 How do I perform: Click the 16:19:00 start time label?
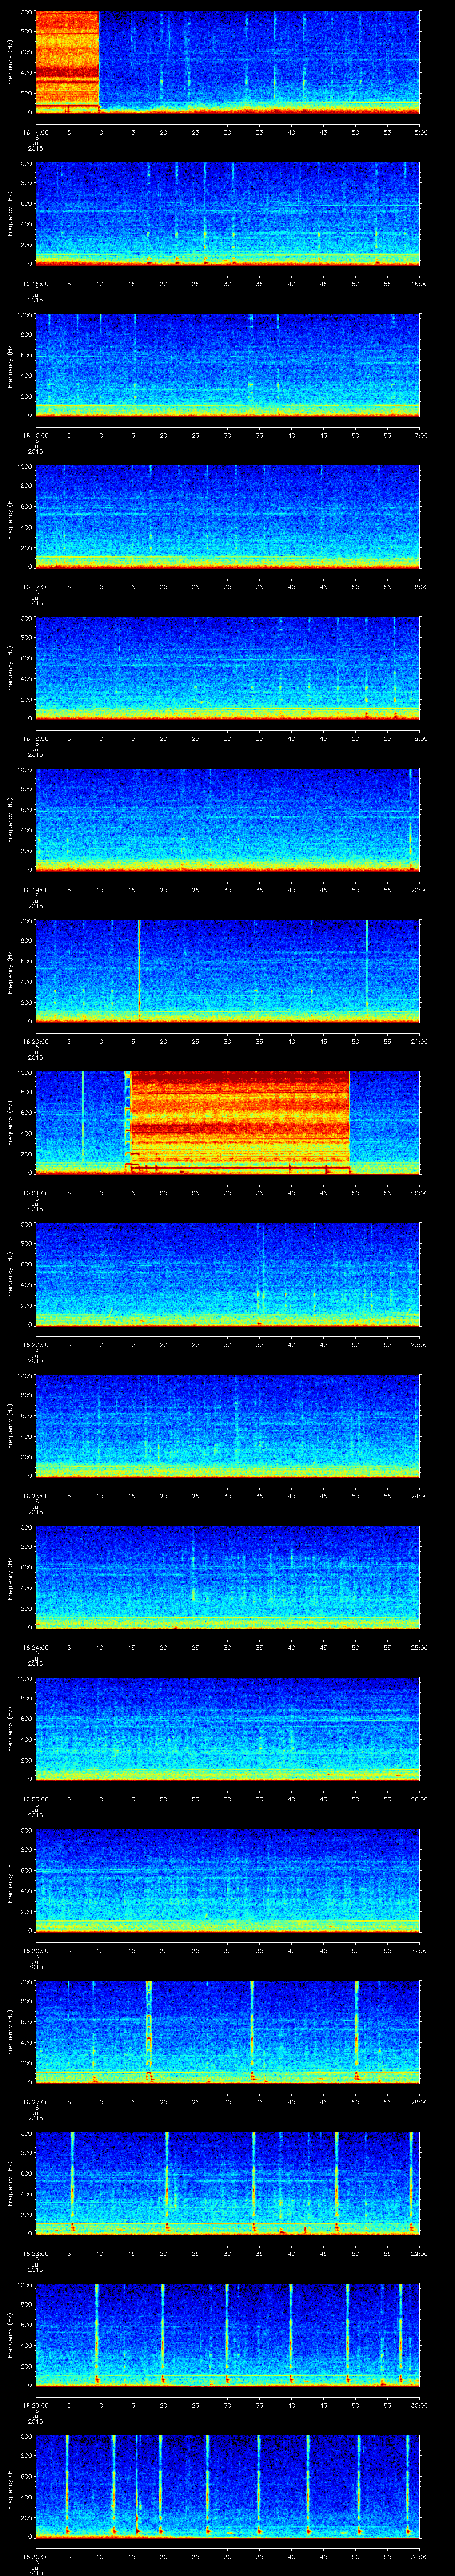click(35, 890)
